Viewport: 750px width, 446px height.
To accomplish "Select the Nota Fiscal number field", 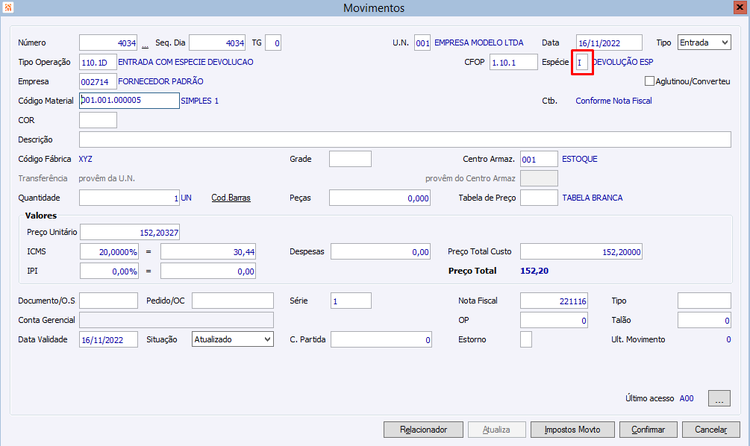I will (x=554, y=301).
